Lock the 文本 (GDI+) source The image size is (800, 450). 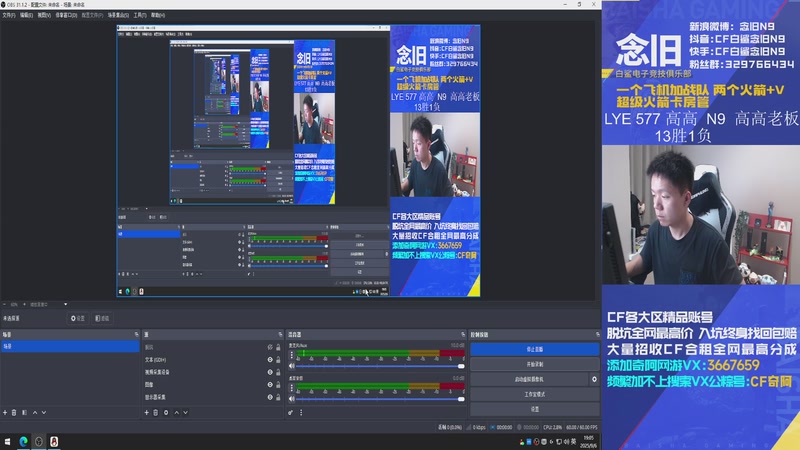coord(278,360)
